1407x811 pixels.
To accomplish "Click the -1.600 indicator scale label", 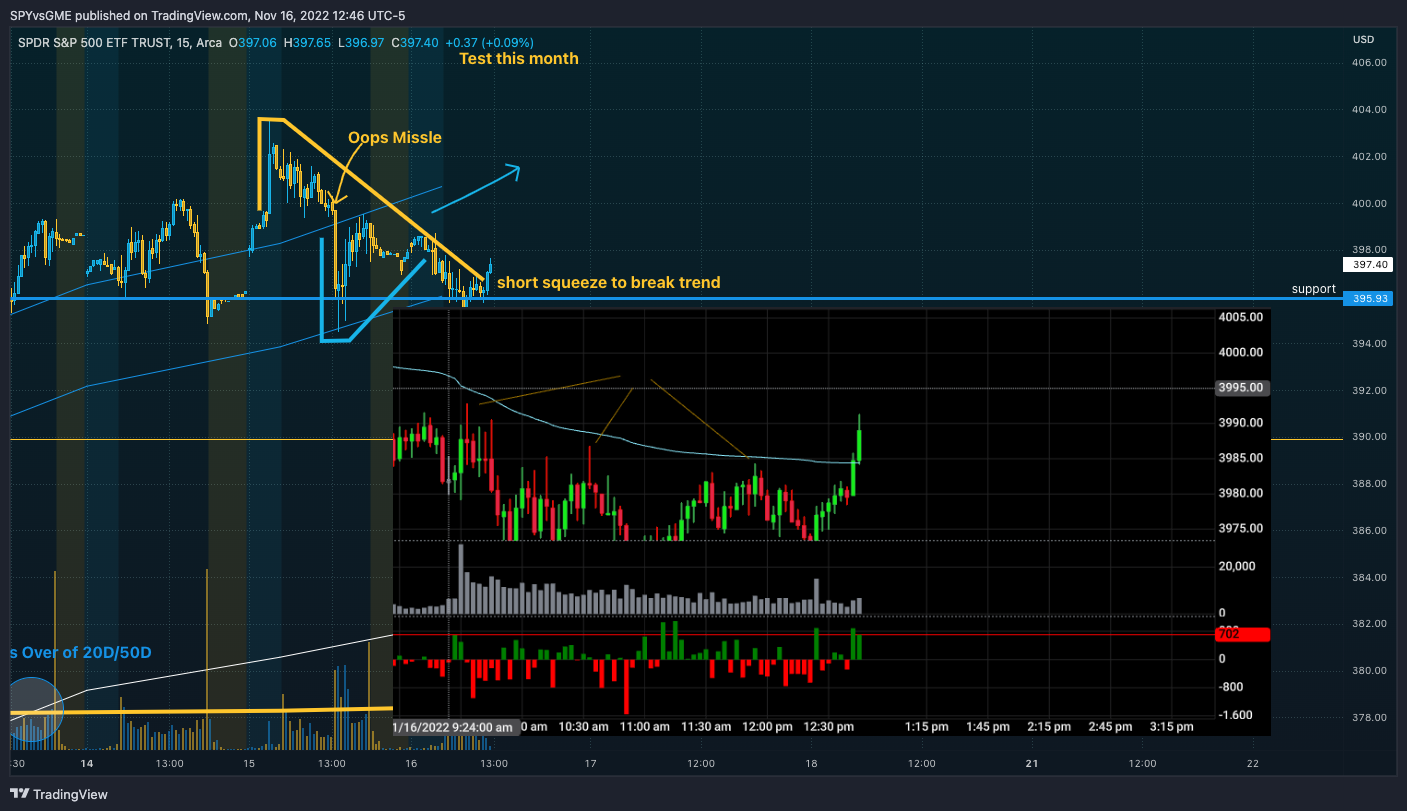I will [1238, 716].
